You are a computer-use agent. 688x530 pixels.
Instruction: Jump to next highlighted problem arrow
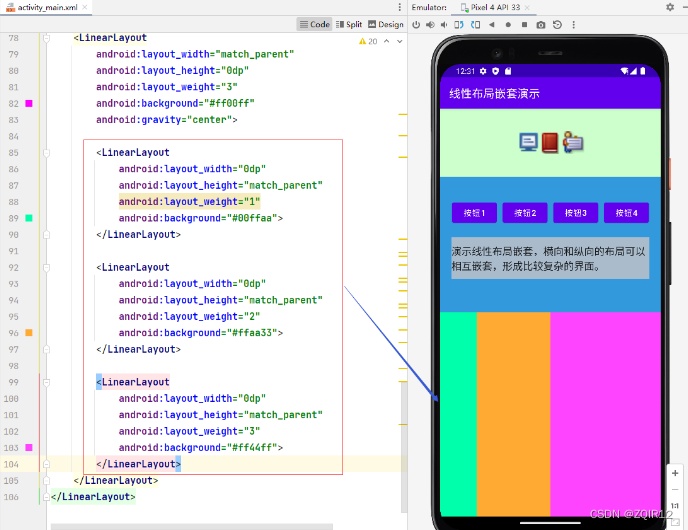click(399, 41)
